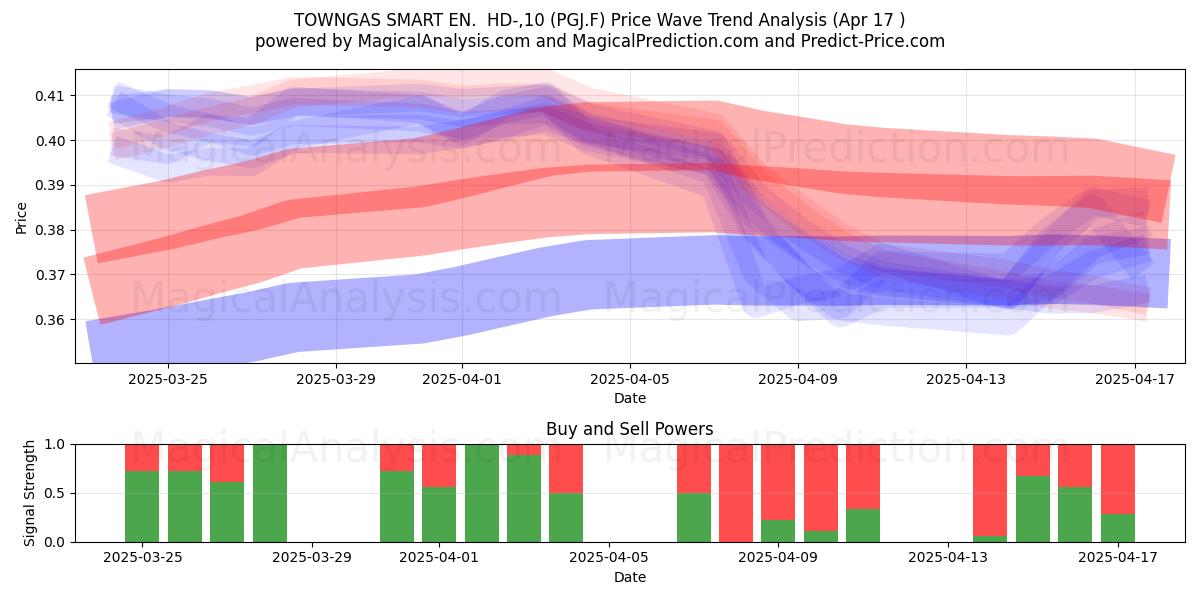
Task: Click green buy segment of 2025-03-25 bar
Action: coord(142,506)
